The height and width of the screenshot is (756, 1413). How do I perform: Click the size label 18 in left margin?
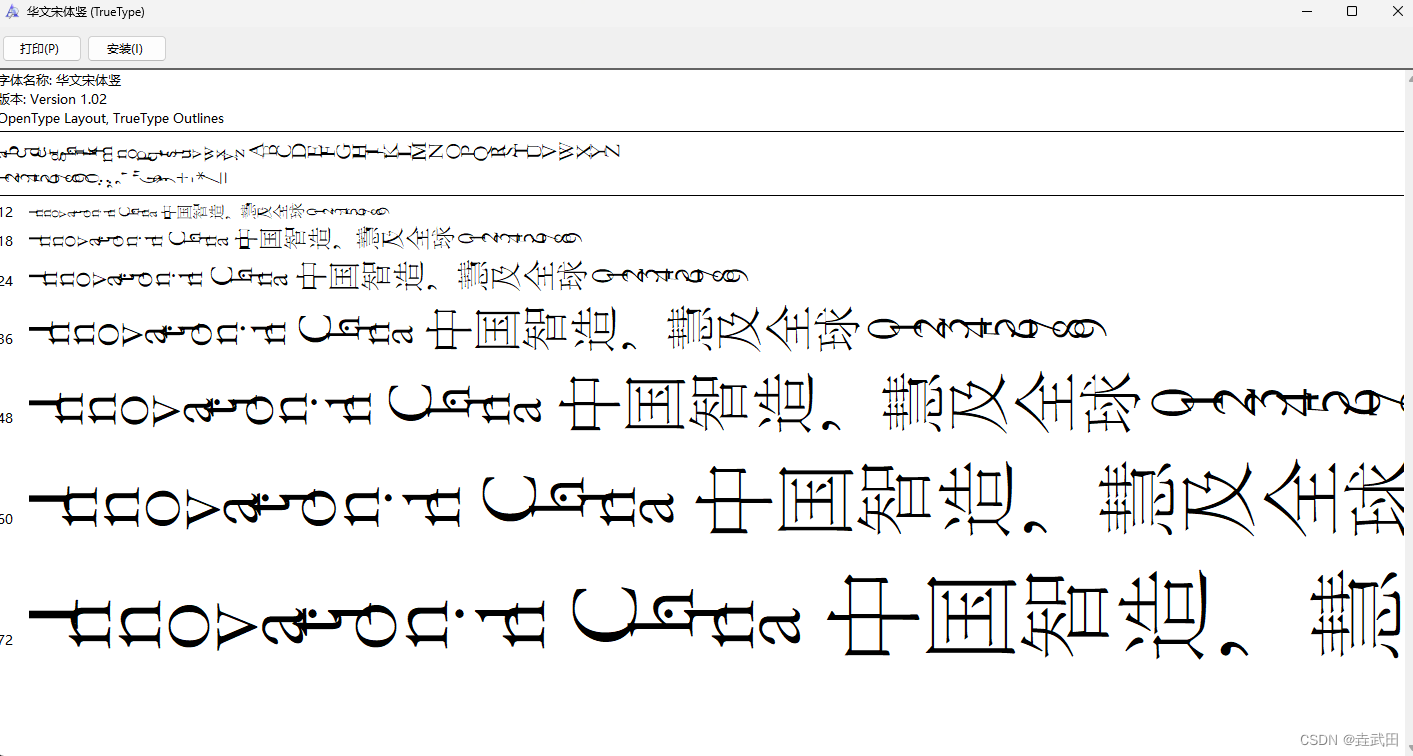(4, 240)
